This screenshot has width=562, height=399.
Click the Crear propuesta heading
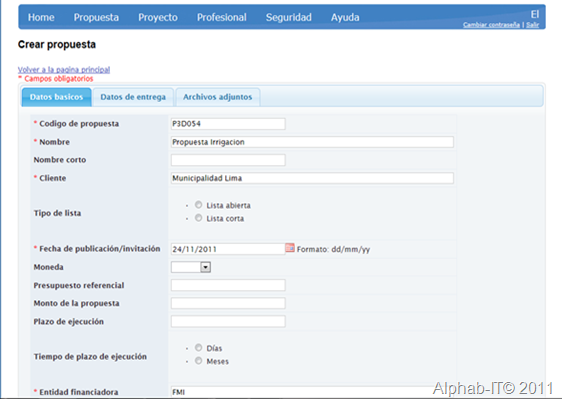tap(57, 44)
